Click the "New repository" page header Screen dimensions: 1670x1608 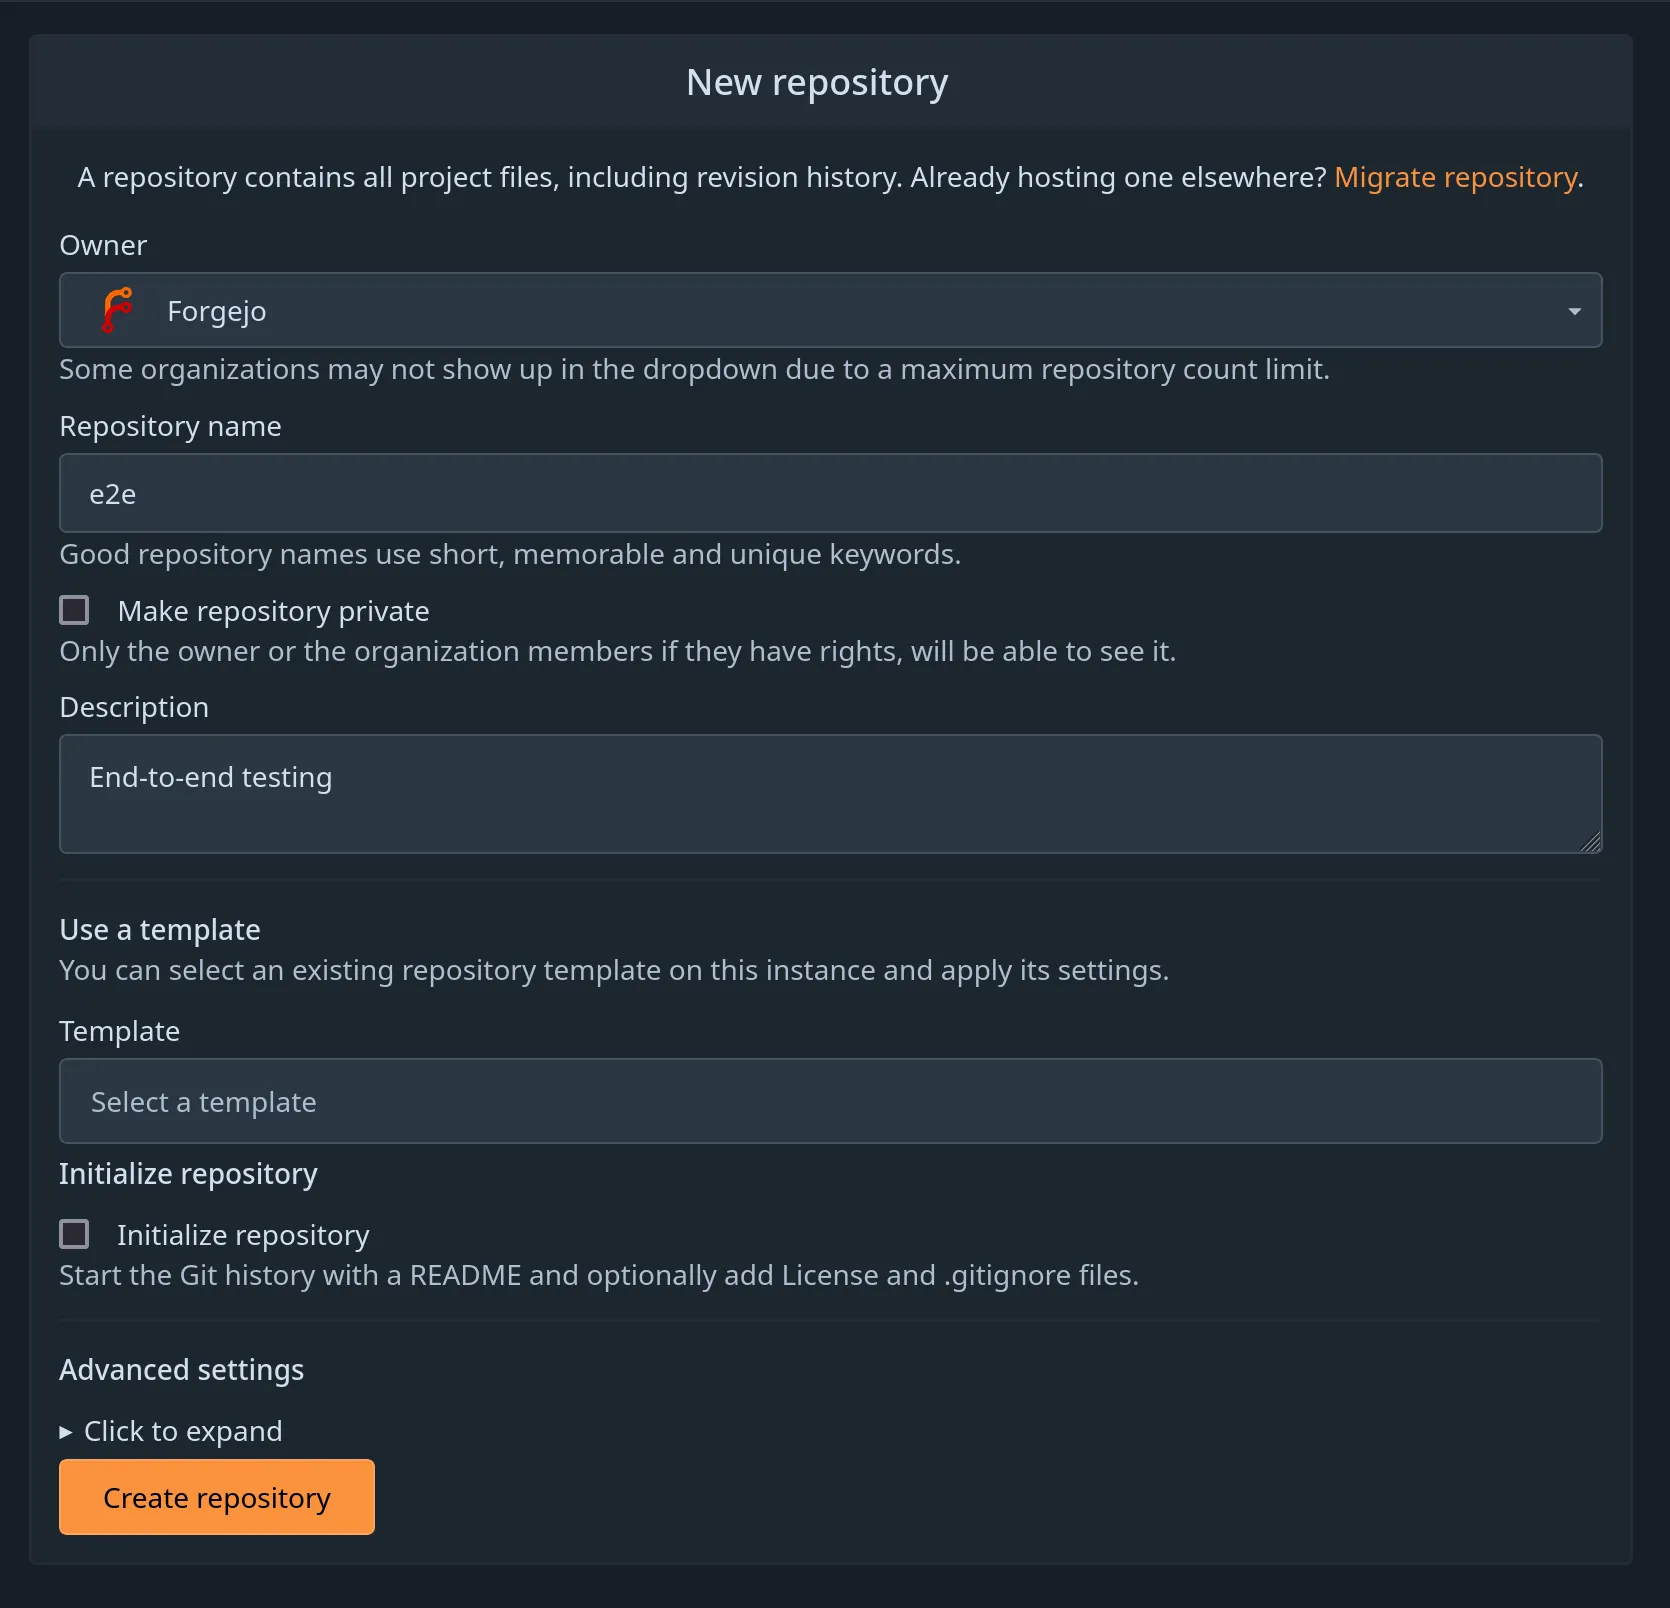tap(817, 82)
